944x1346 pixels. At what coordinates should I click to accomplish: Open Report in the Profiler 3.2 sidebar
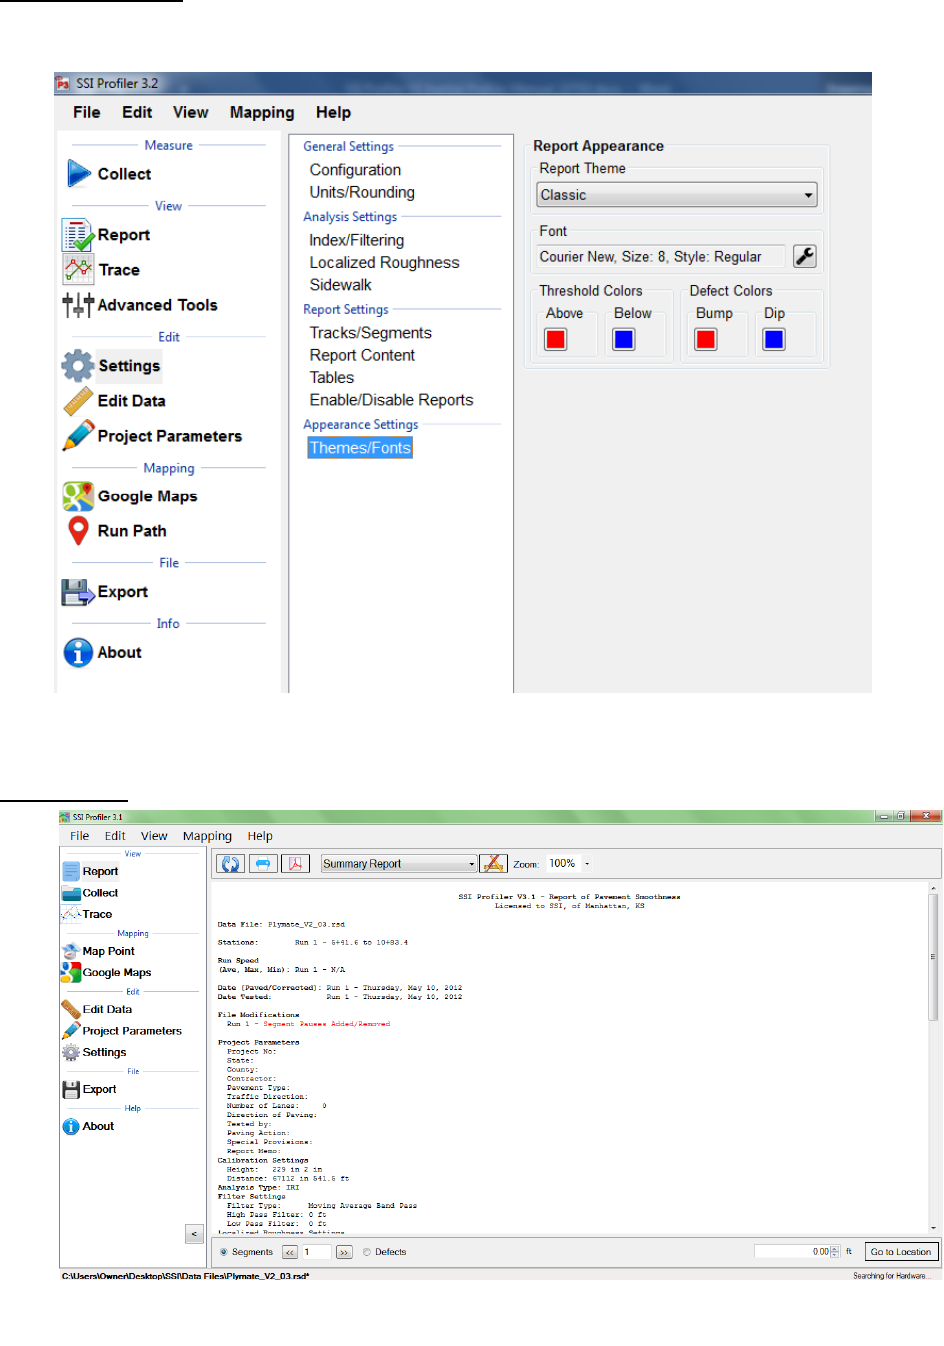pyautogui.click(x=107, y=235)
